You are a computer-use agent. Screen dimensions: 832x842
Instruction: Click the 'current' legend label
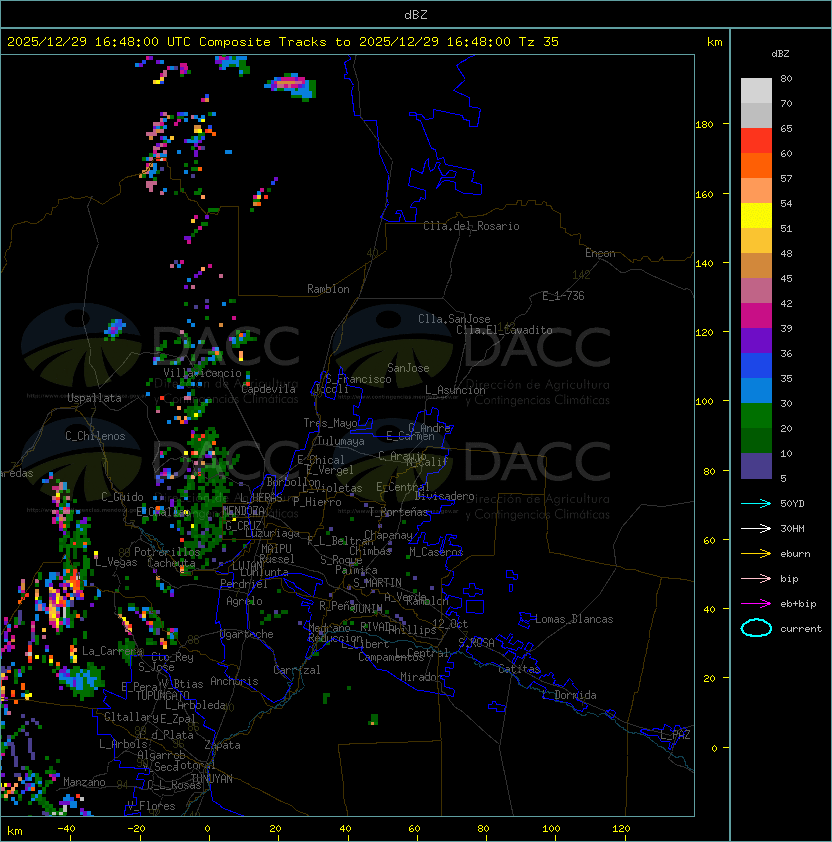(801, 629)
